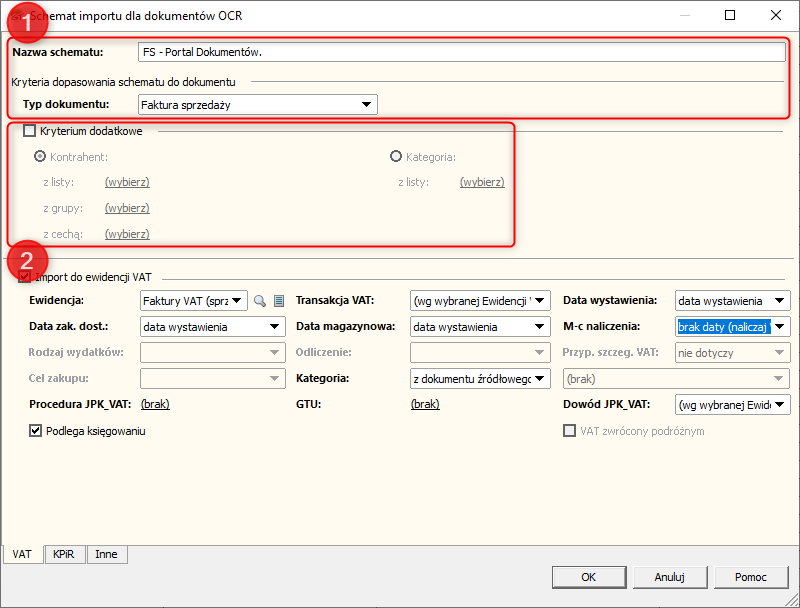The width and height of the screenshot is (800, 608).
Task: Open the Data zak. dost. dropdown
Action: tap(213, 327)
